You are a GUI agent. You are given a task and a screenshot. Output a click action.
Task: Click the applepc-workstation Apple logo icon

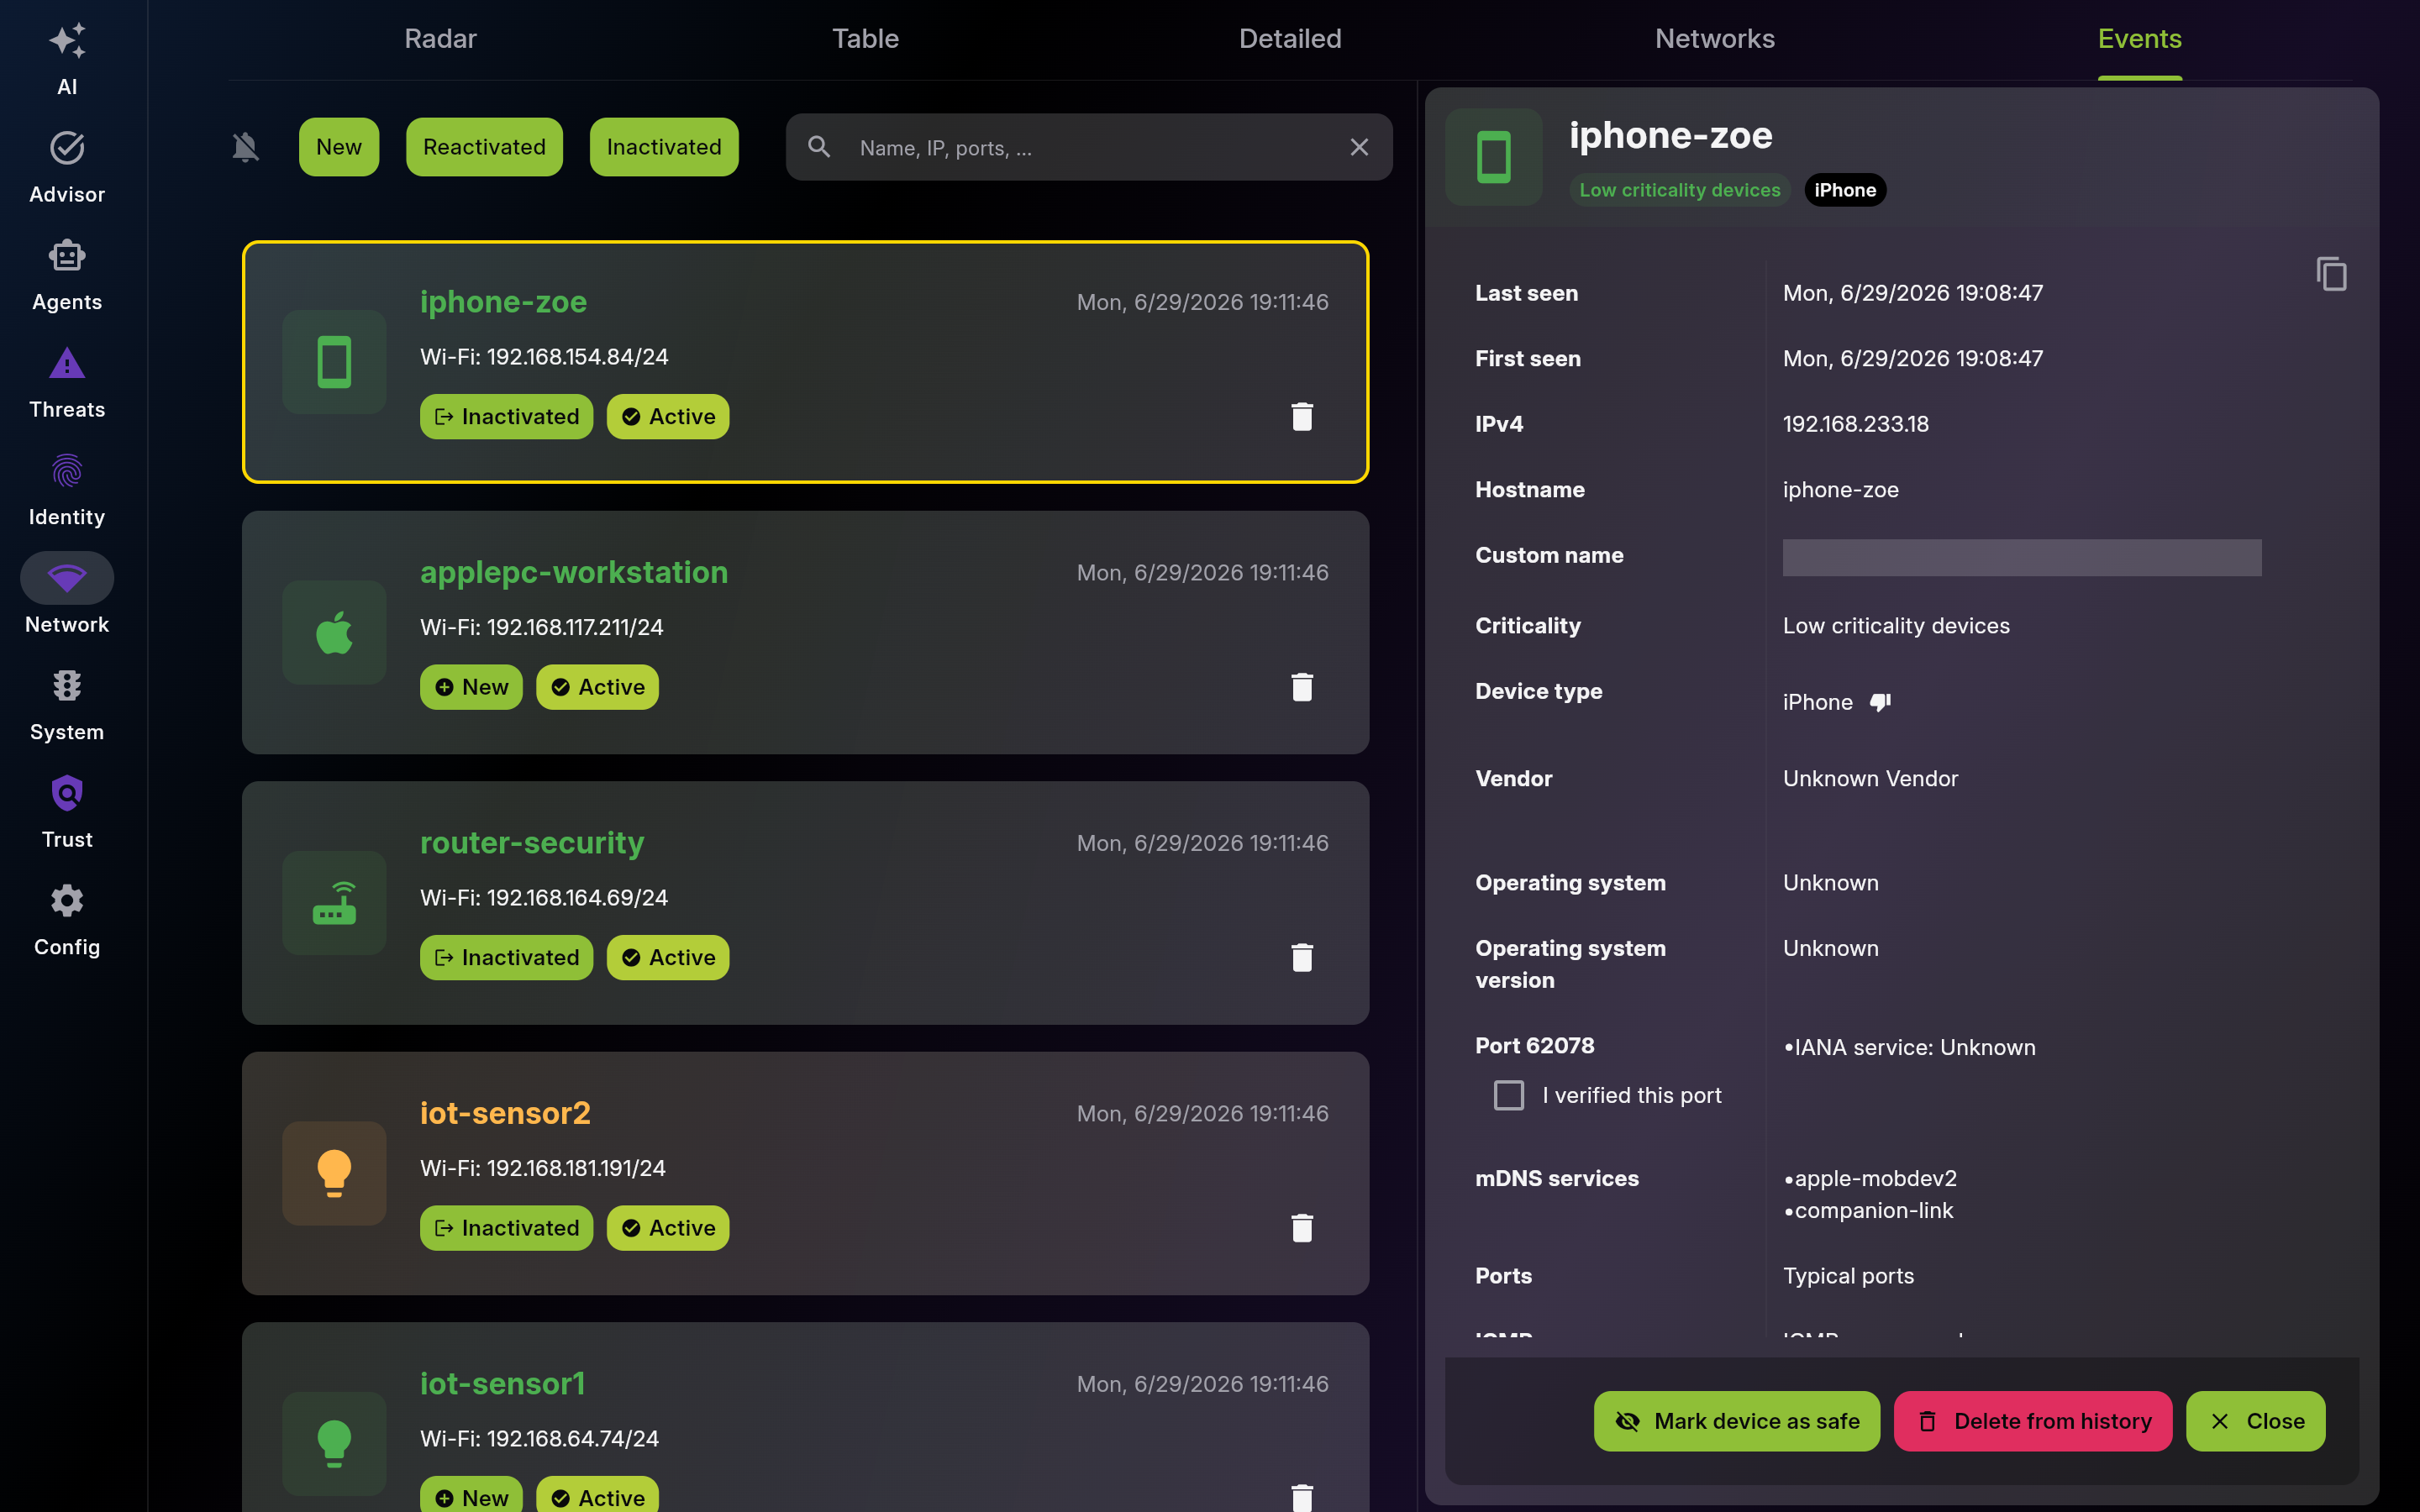[x=334, y=633]
